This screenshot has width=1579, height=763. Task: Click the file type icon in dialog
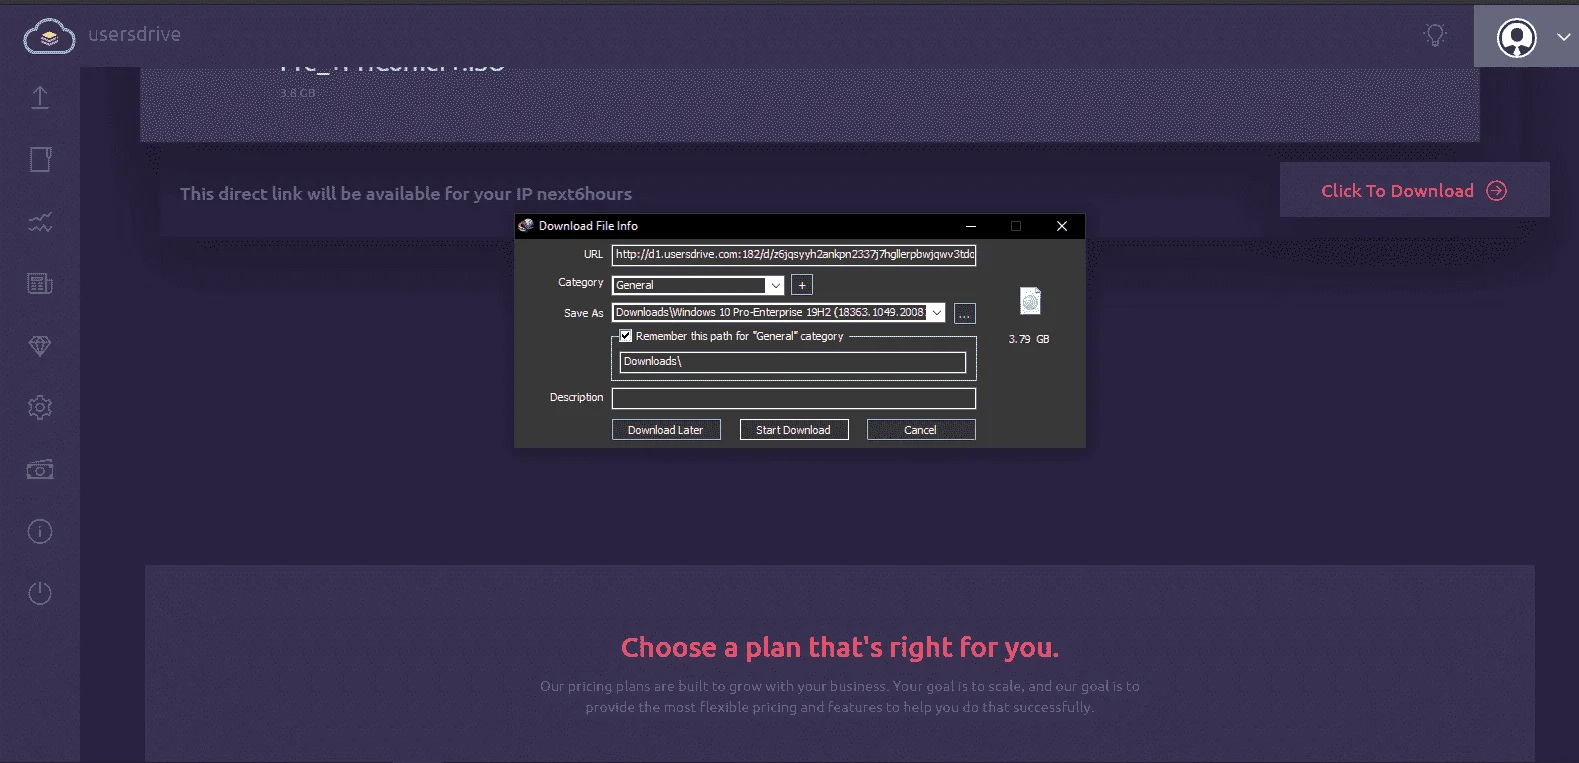pos(1030,301)
